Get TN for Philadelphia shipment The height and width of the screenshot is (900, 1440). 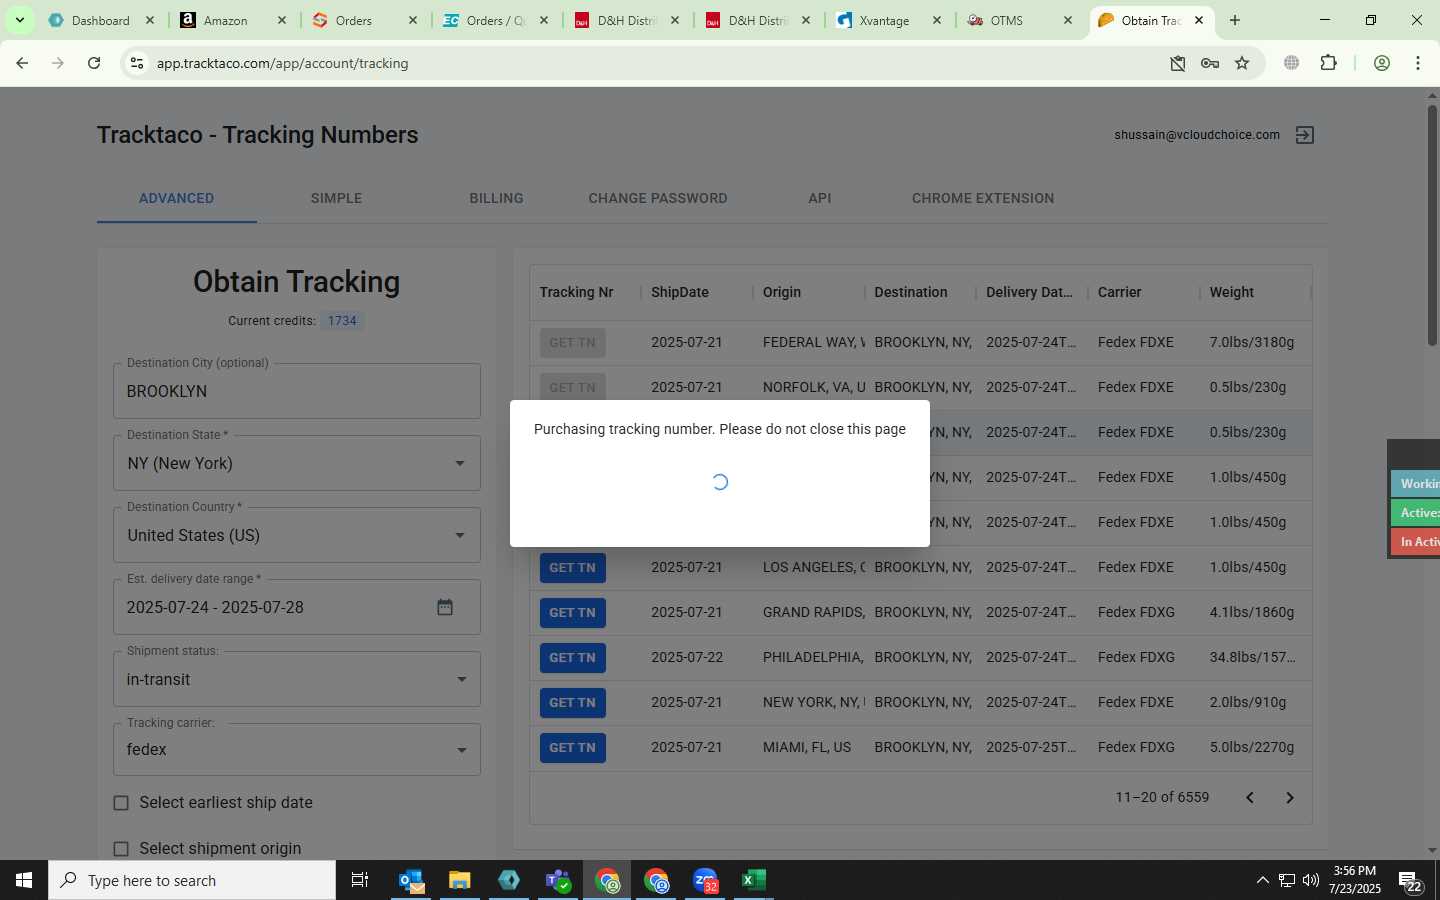(x=572, y=658)
